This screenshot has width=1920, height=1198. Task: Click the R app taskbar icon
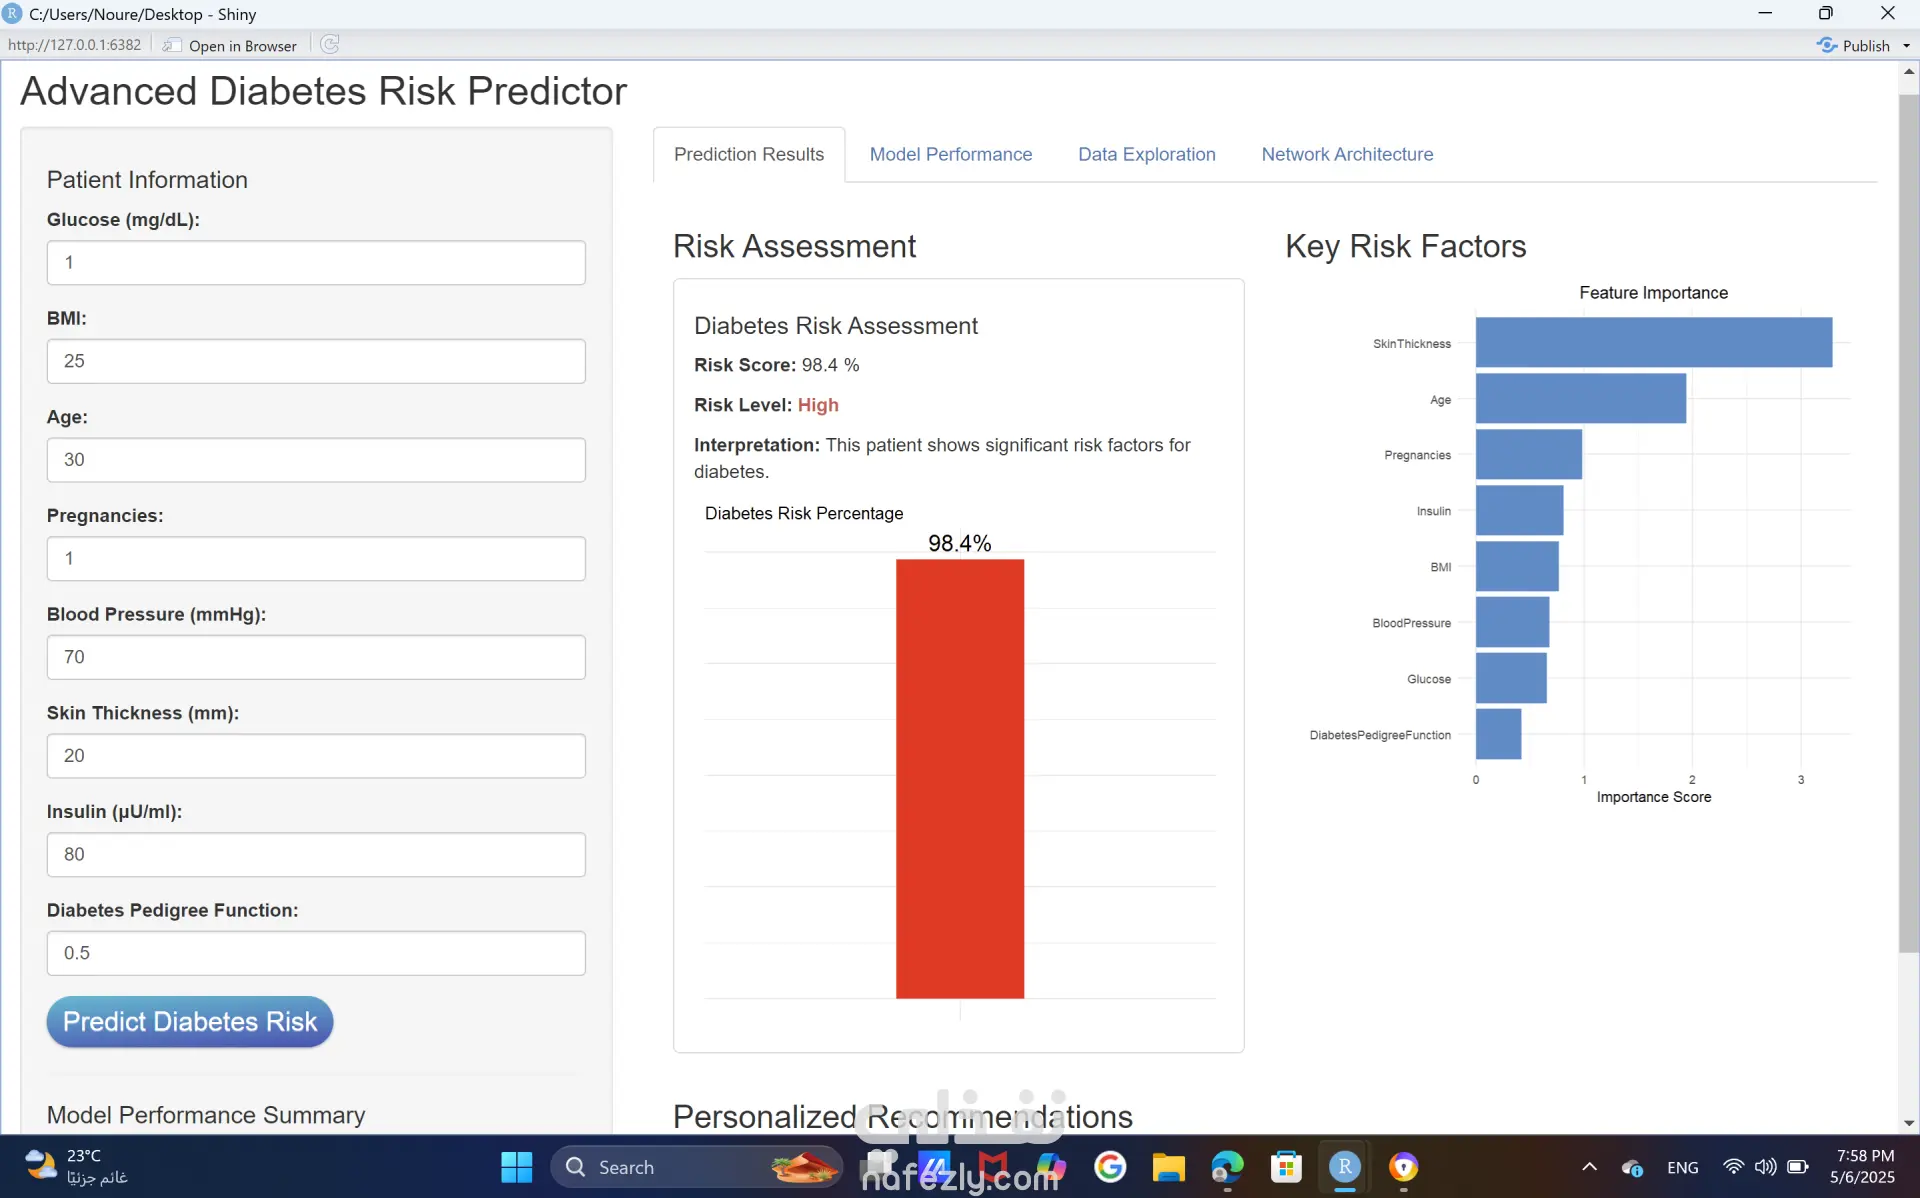[1345, 1167]
